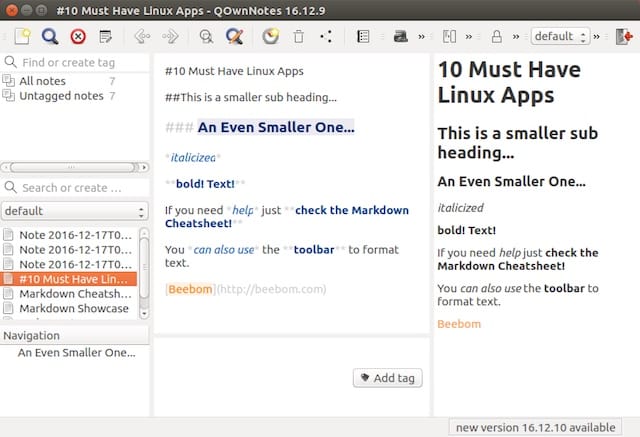Jump to An Even Smaller One... in Navigation
The image size is (640, 437).
pos(76,353)
